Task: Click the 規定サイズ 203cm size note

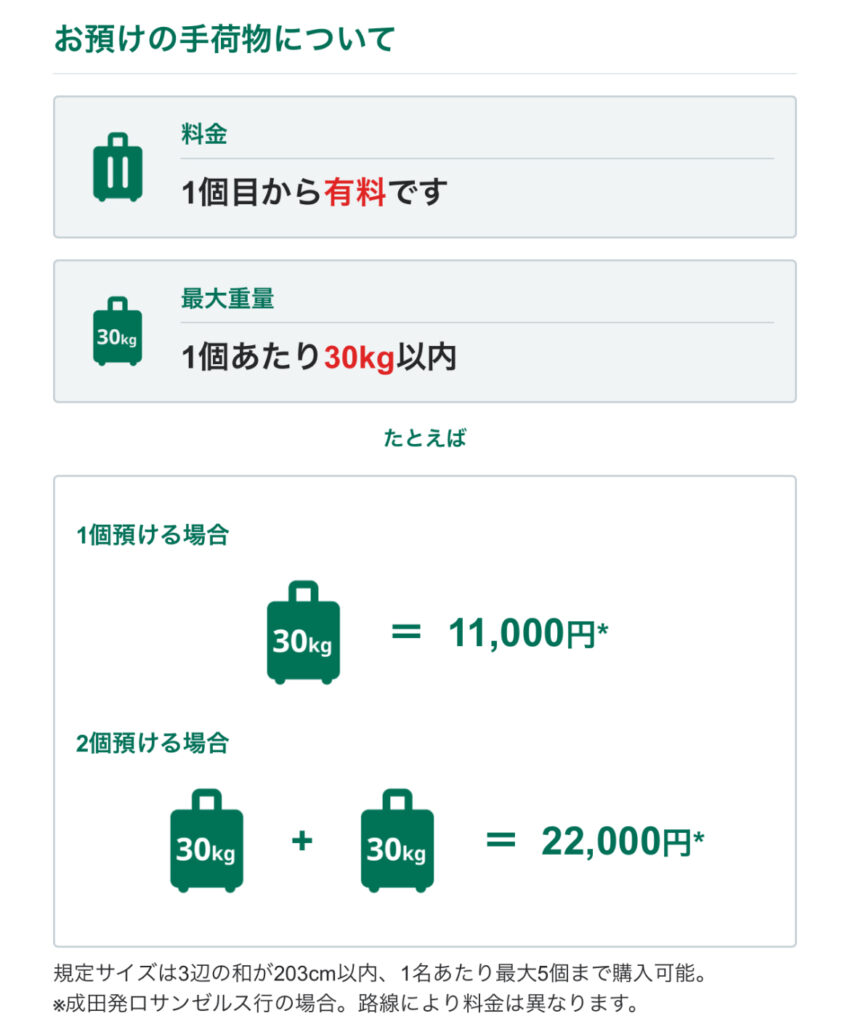Action: pyautogui.click(x=385, y=973)
